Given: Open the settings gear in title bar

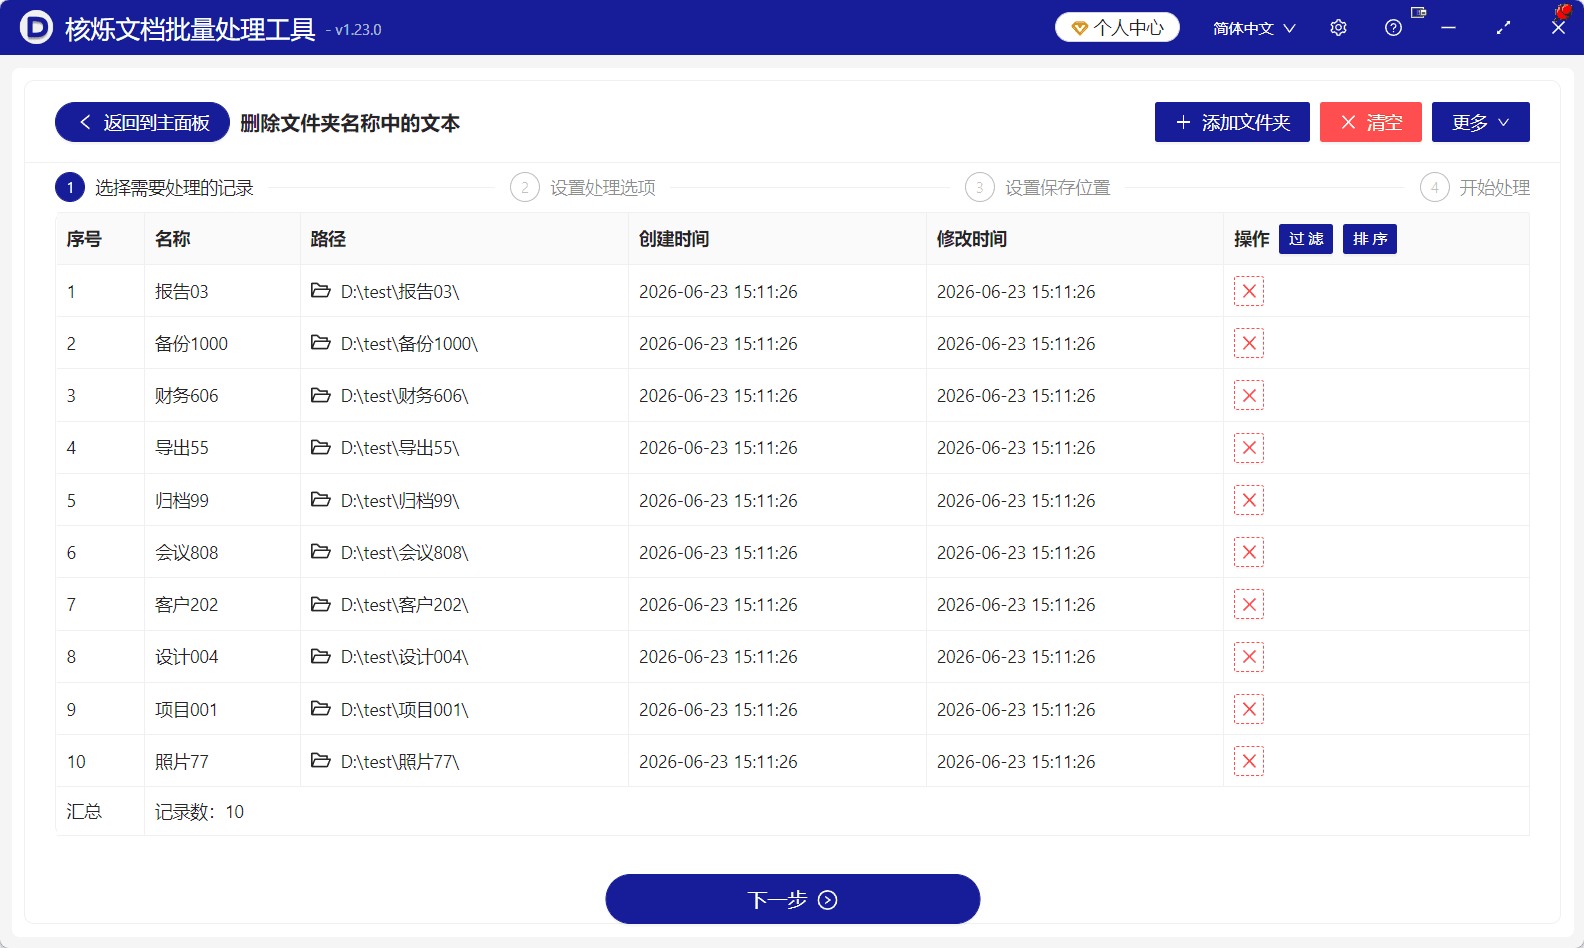Looking at the screenshot, I should tap(1338, 28).
